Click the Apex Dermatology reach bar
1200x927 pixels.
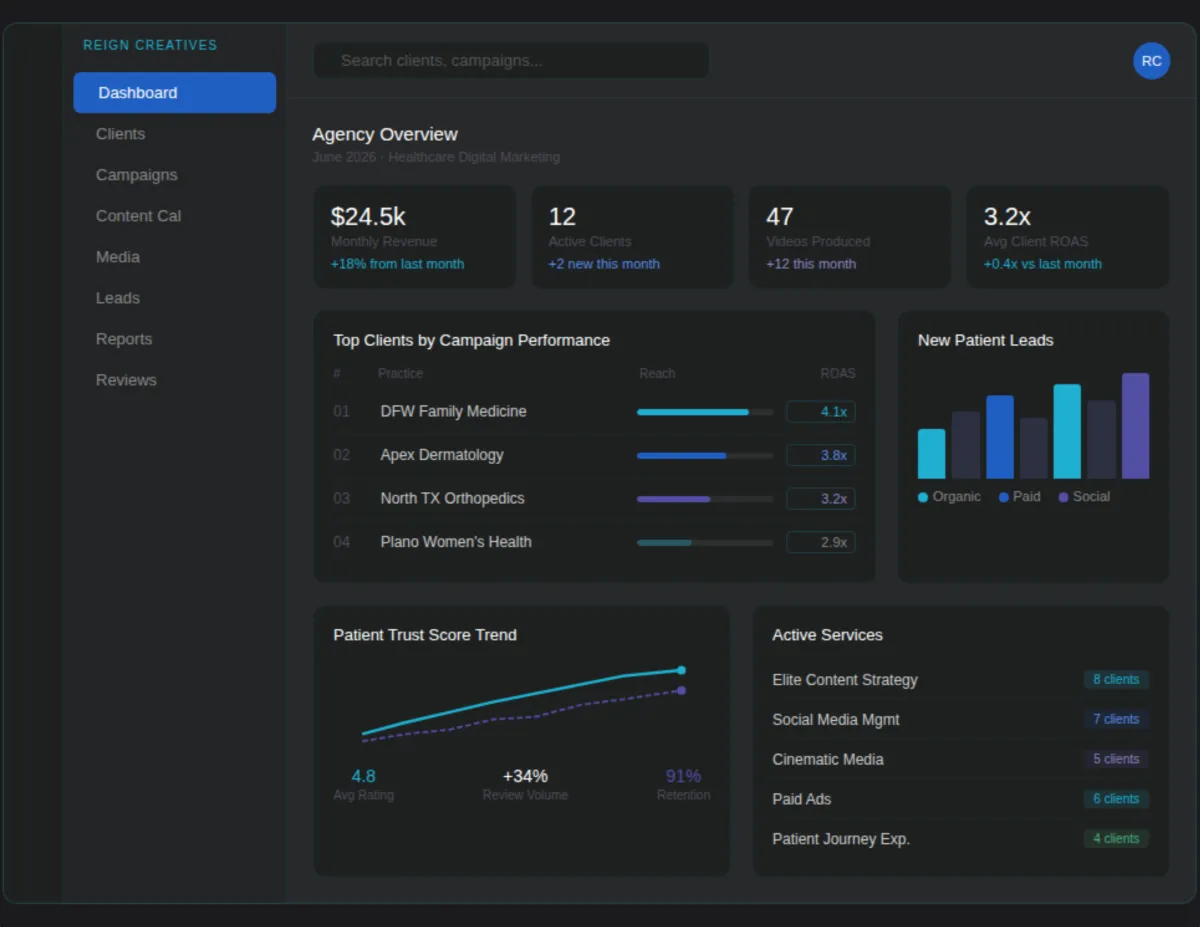705,456
